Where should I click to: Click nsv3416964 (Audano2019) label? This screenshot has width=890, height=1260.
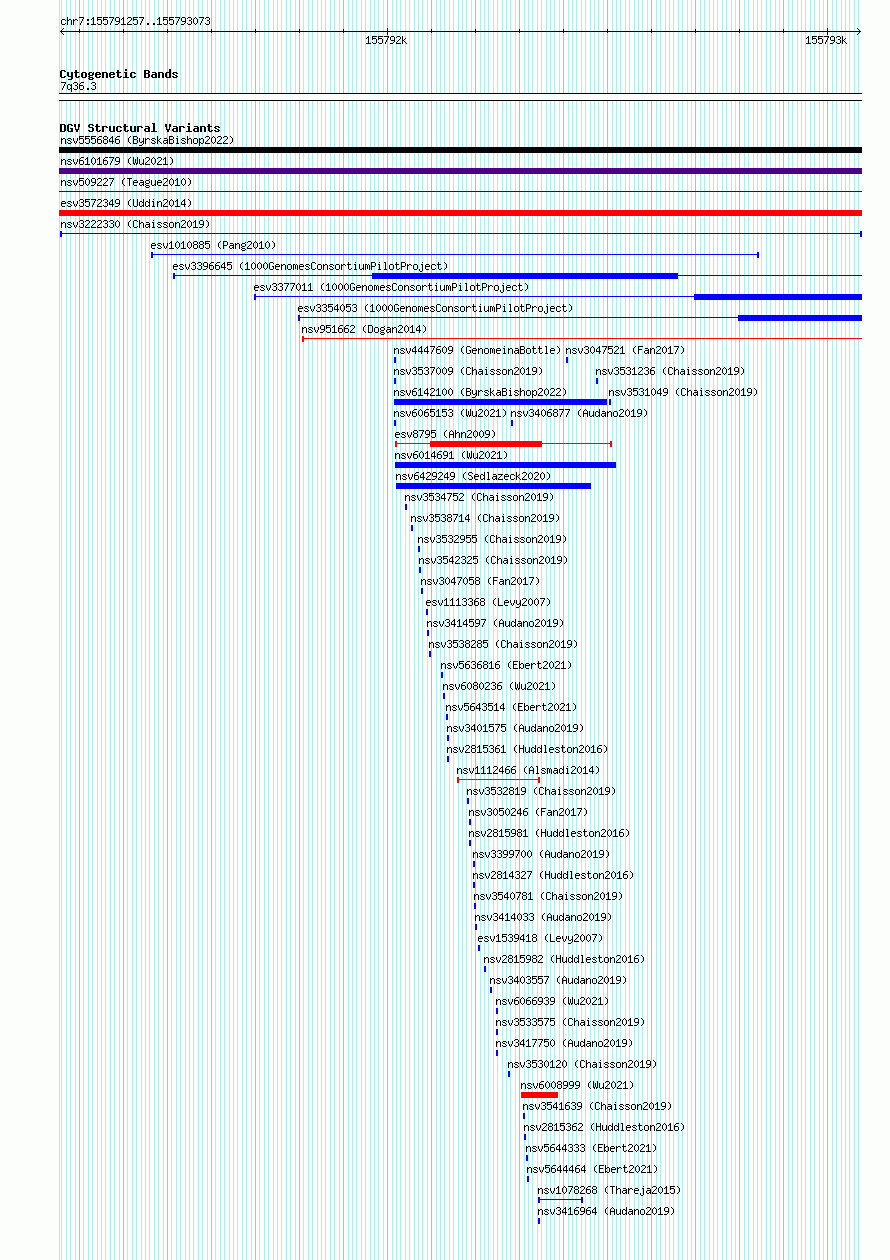tap(606, 1212)
